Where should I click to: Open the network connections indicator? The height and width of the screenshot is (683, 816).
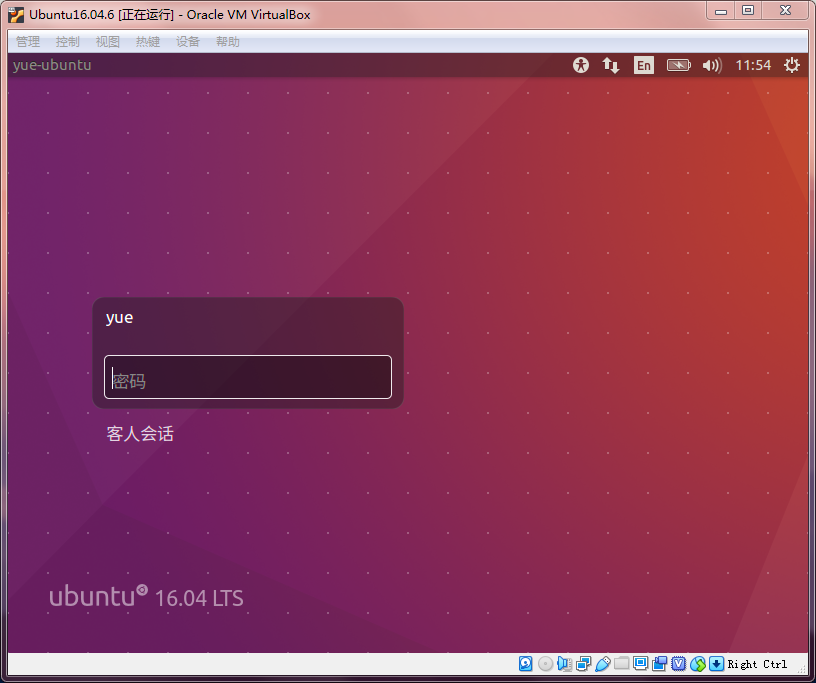(x=611, y=65)
